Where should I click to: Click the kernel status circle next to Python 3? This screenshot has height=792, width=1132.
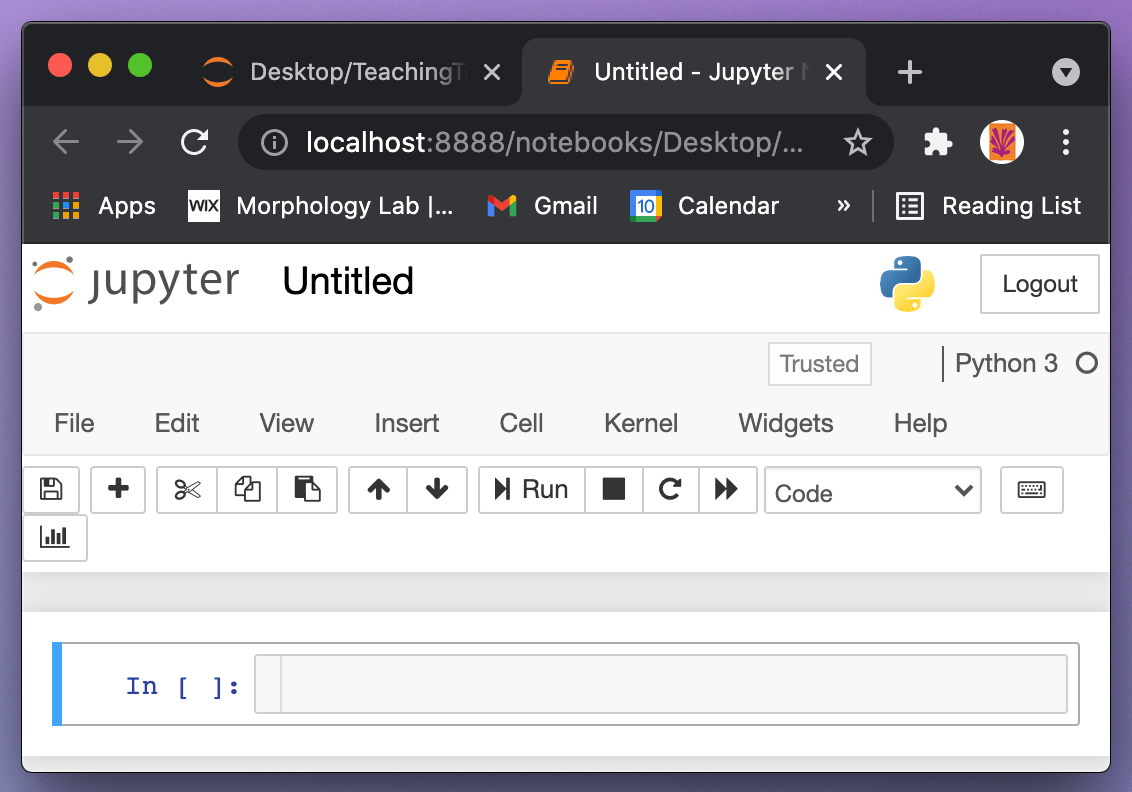(x=1087, y=364)
